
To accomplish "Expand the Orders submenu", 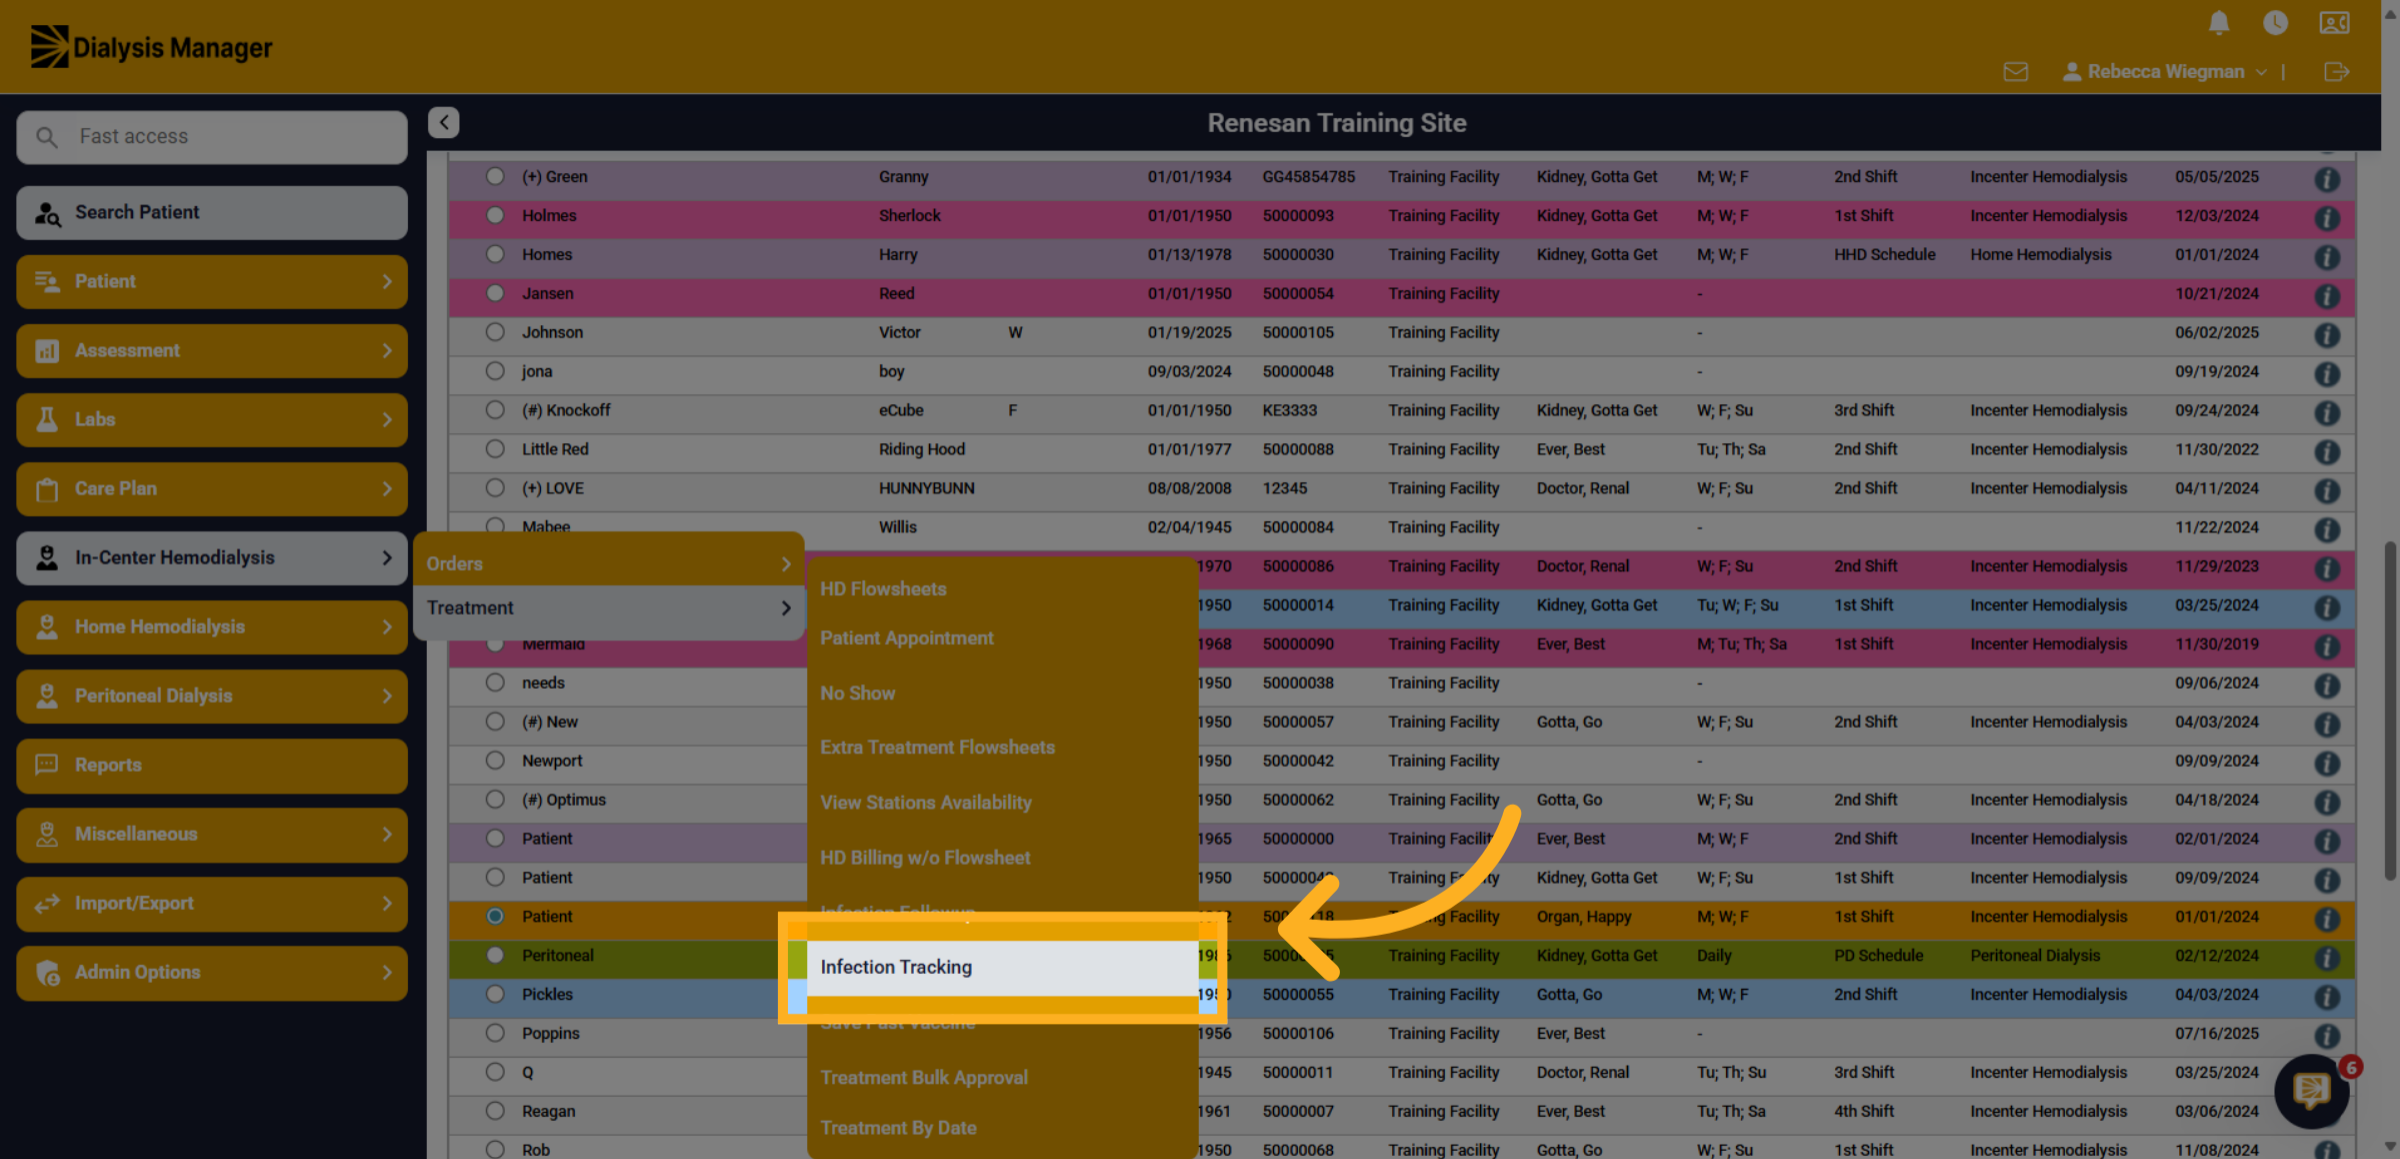I will point(609,563).
